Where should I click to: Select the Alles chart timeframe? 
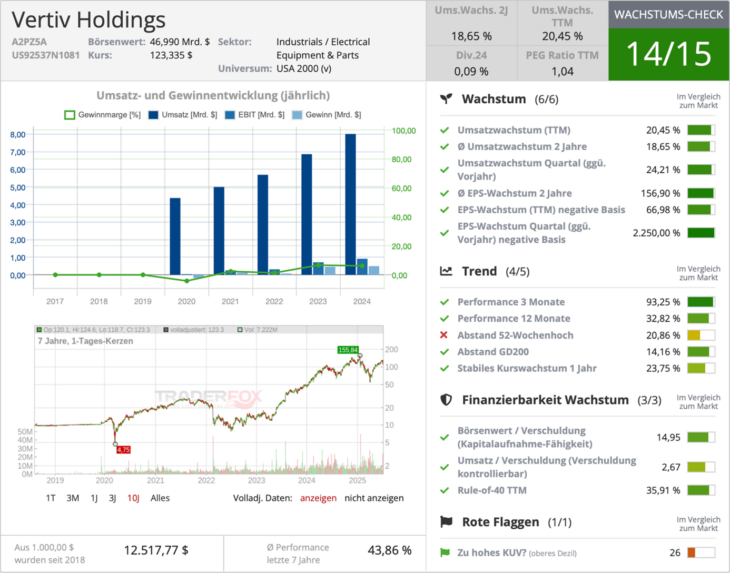click(160, 498)
